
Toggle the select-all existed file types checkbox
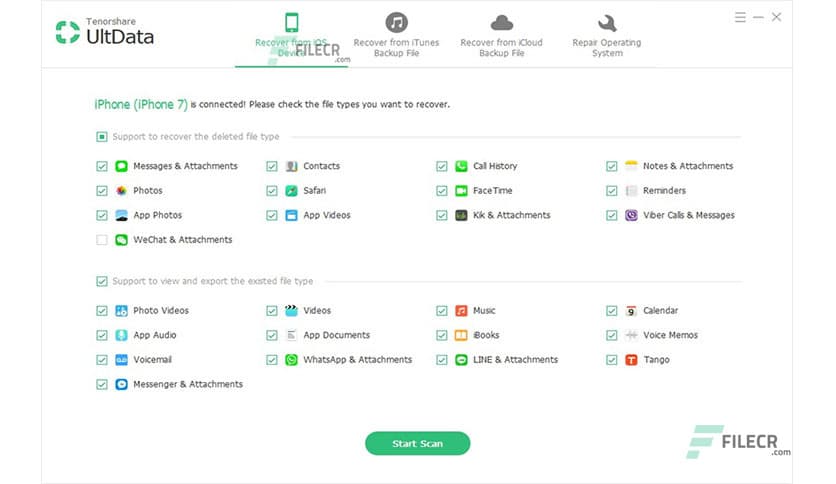click(102, 281)
